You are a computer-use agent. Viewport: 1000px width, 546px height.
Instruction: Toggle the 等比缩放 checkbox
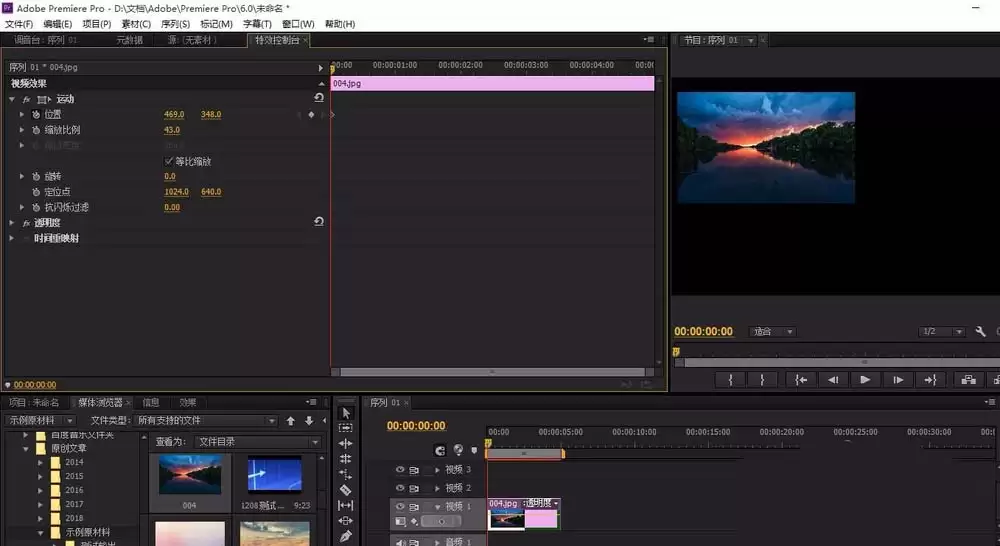pos(169,161)
